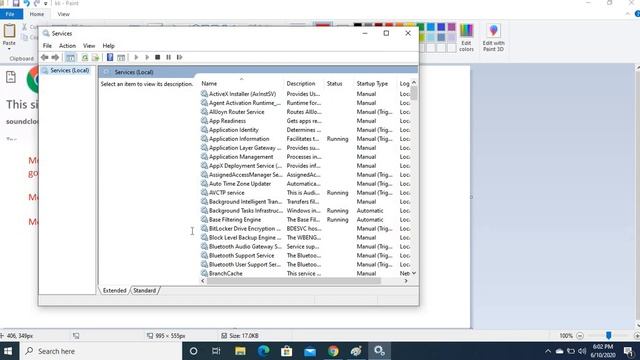Open Paint's View ribbon tab
Screen dimensions: 640x360
coord(63,14)
